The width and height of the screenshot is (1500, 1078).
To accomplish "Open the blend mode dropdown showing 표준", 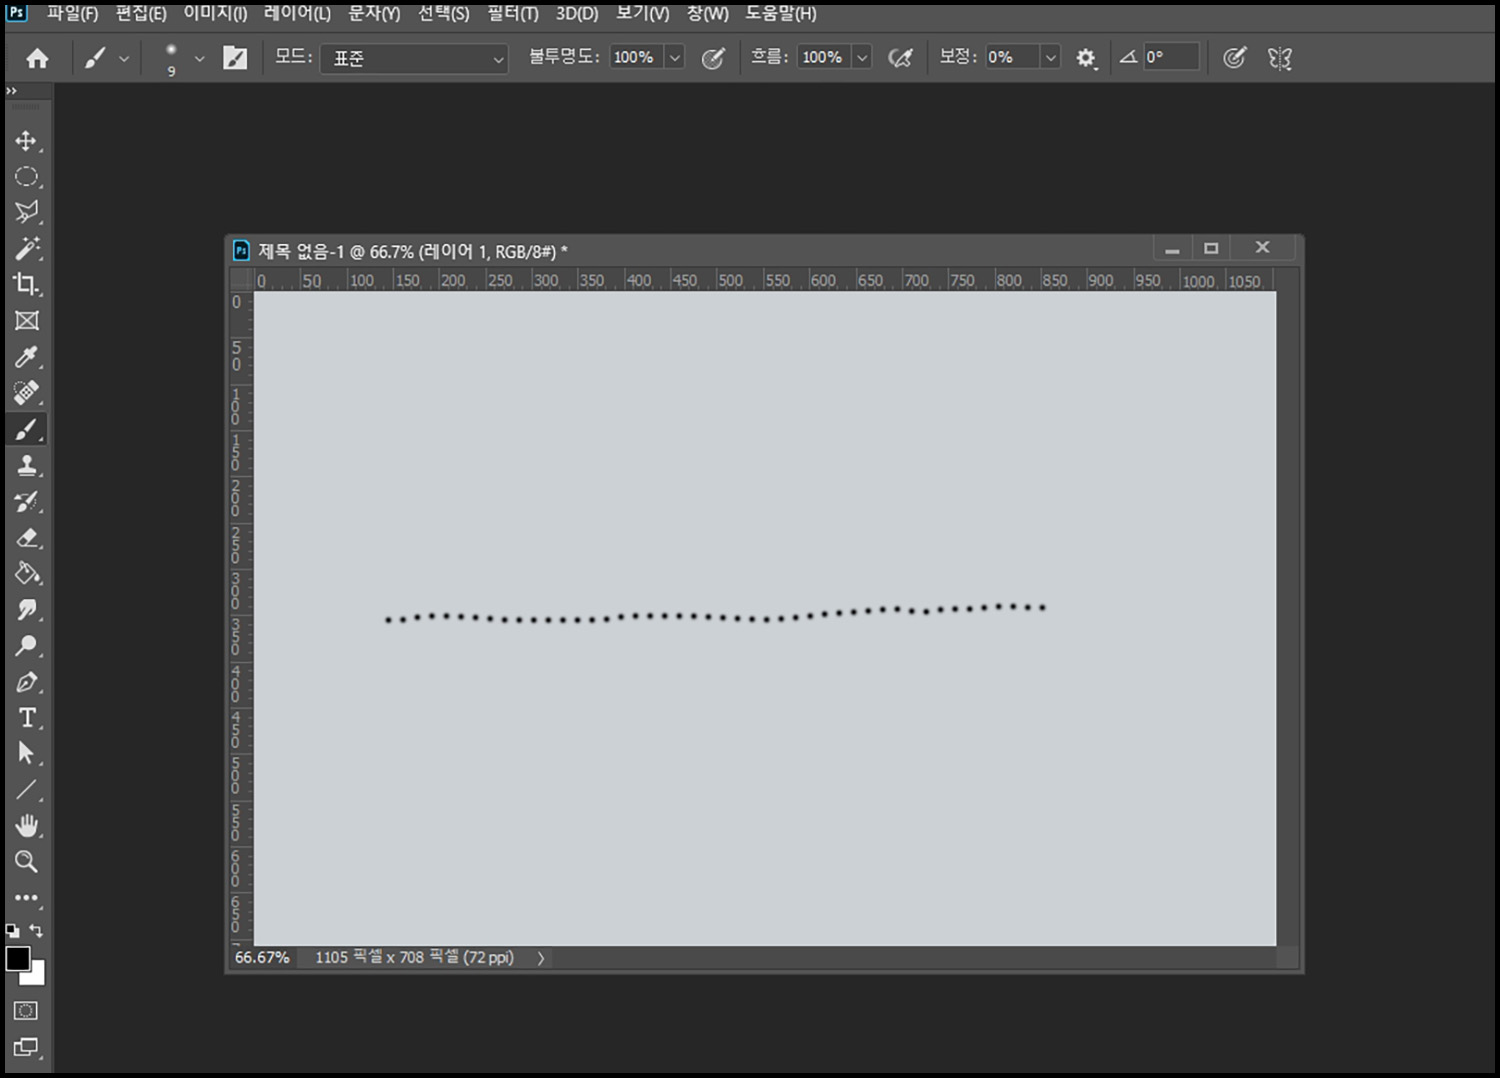I will click(414, 59).
